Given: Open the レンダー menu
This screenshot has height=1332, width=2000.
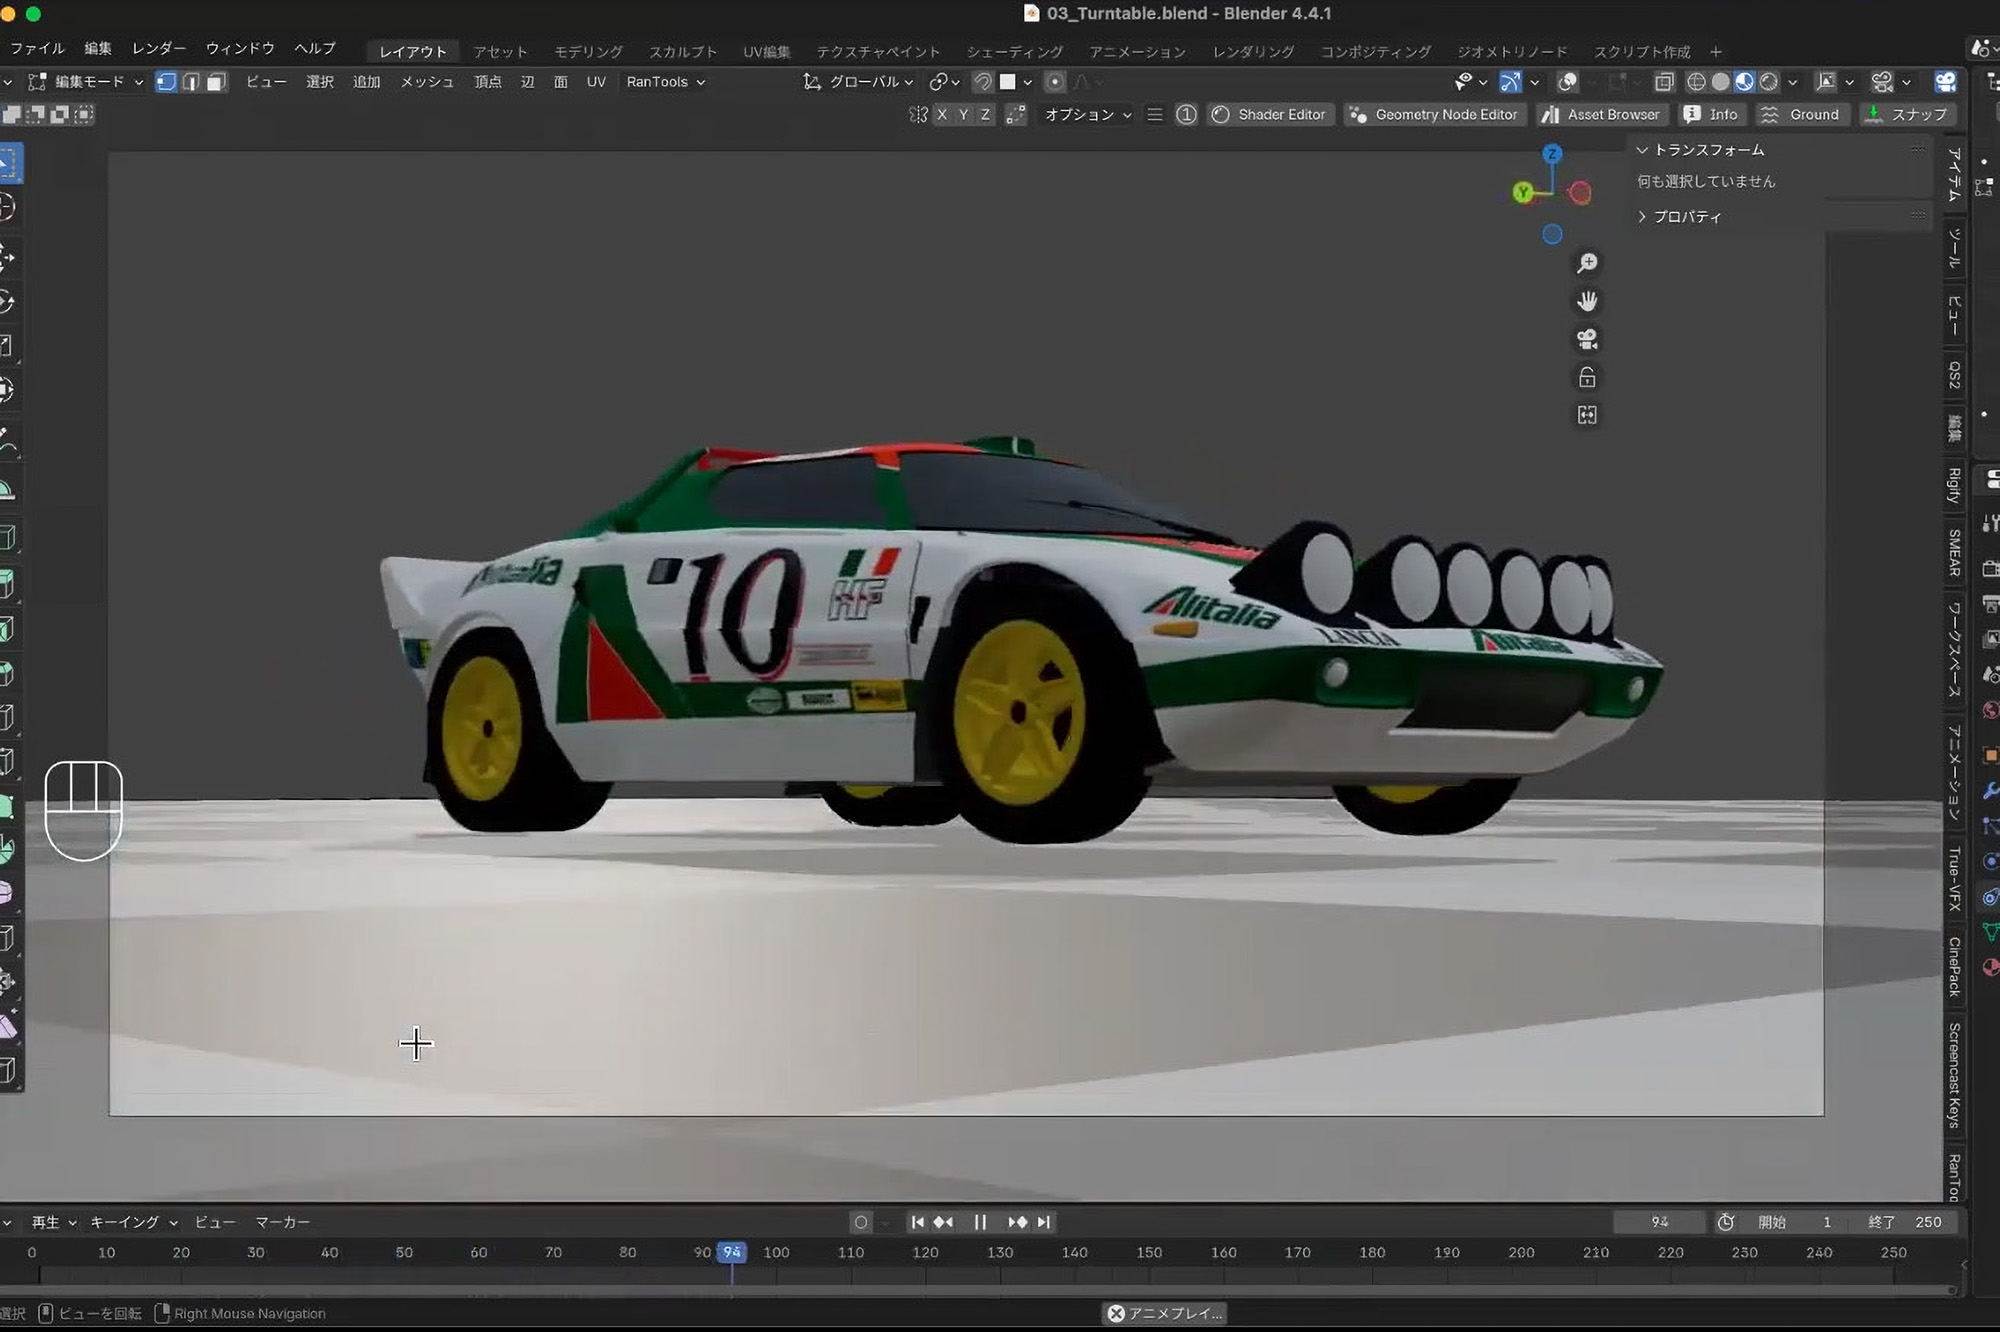Looking at the screenshot, I should coord(159,48).
